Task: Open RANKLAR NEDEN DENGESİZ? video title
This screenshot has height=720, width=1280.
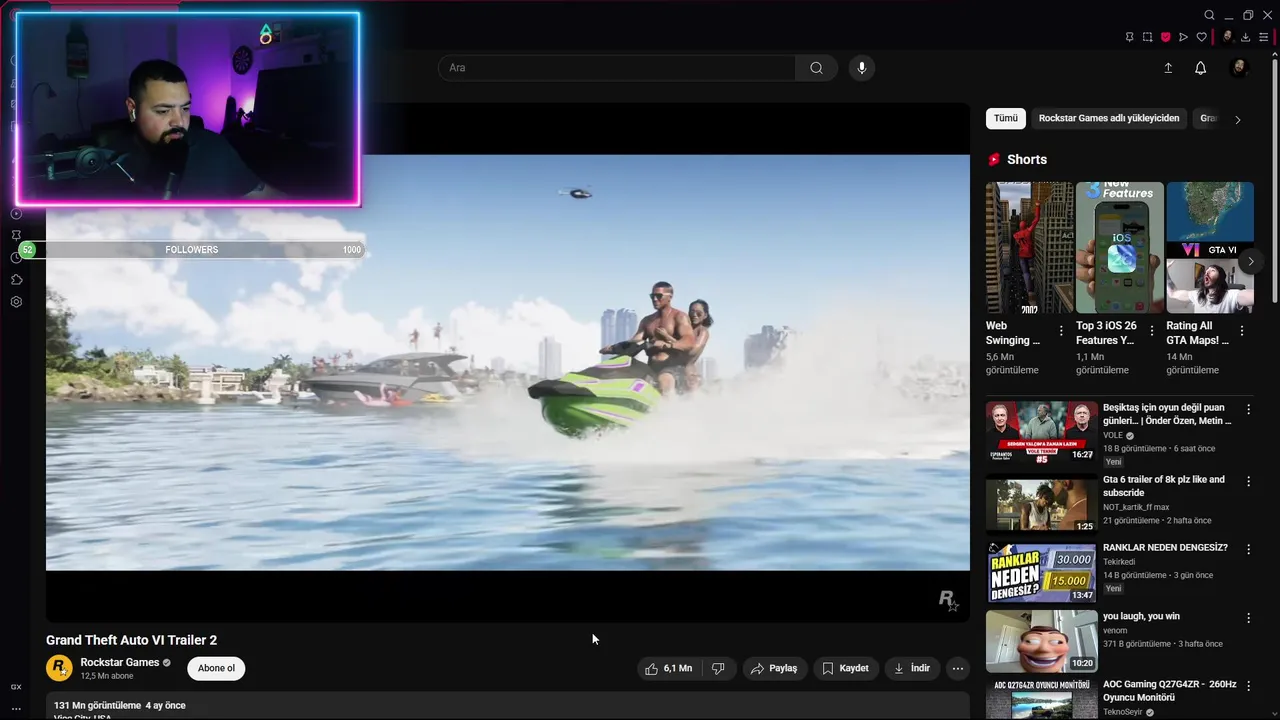Action: click(1165, 548)
